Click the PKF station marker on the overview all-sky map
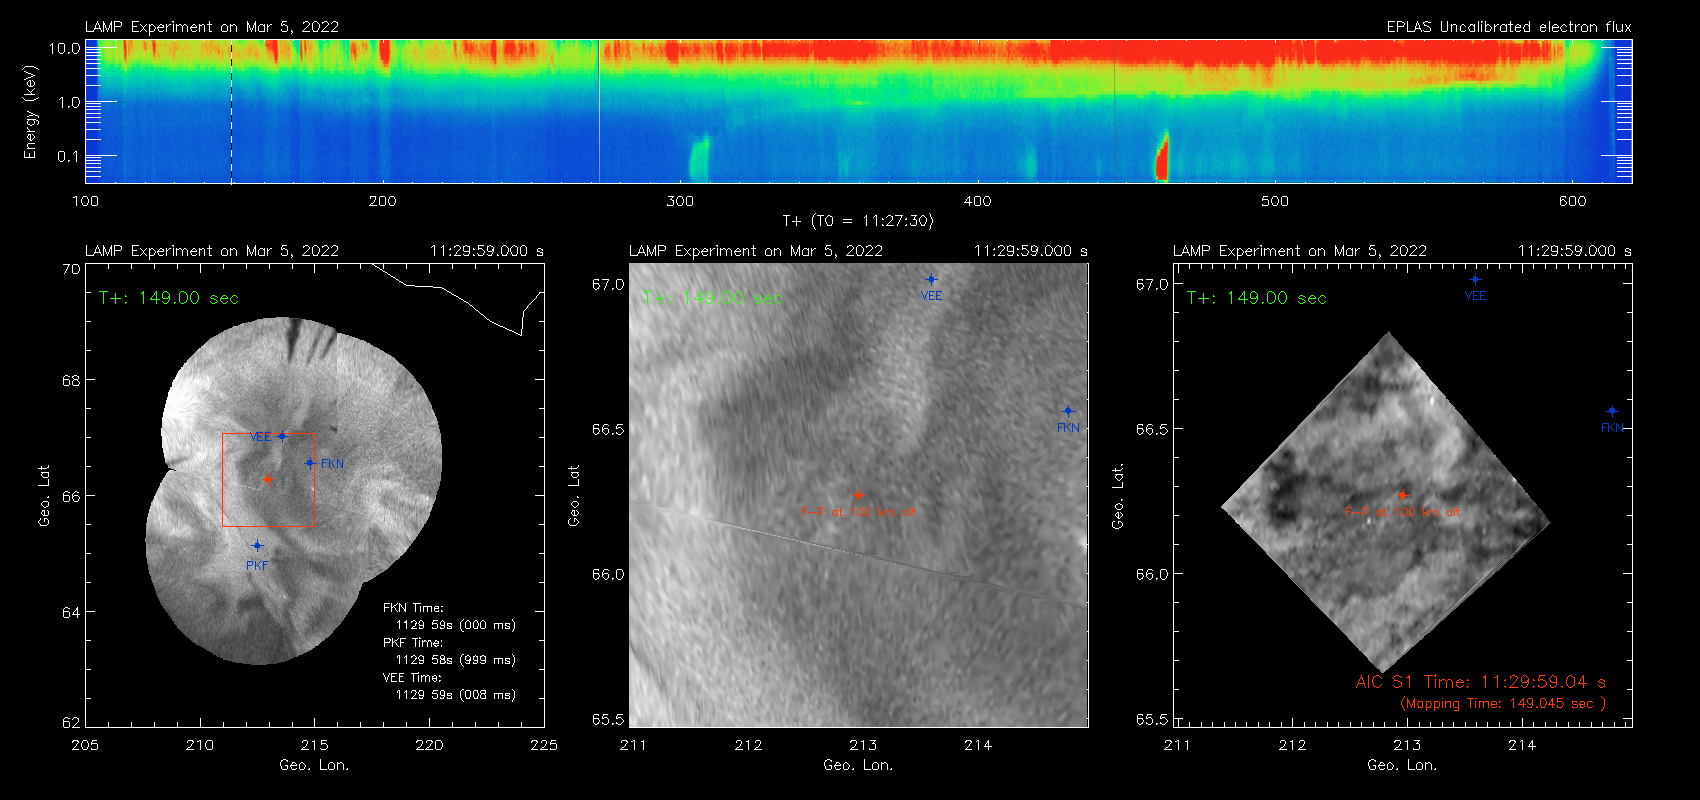 click(257, 545)
